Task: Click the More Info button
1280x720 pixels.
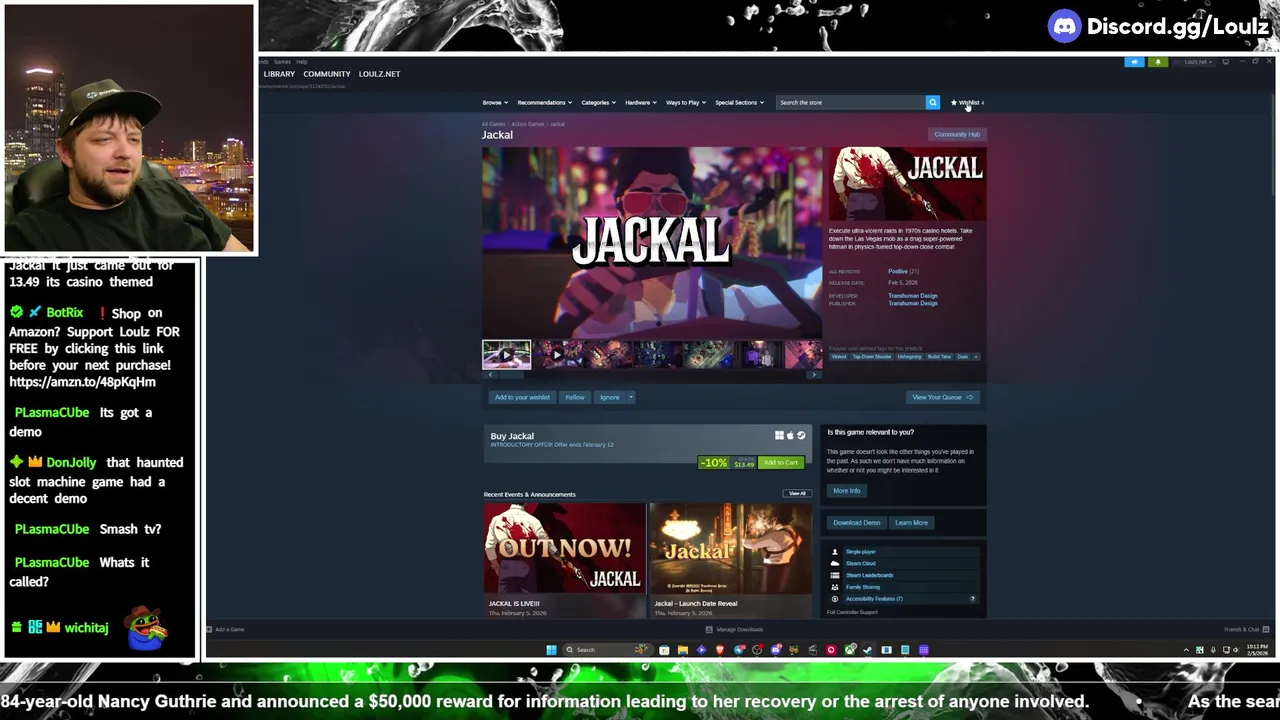Action: point(847,491)
